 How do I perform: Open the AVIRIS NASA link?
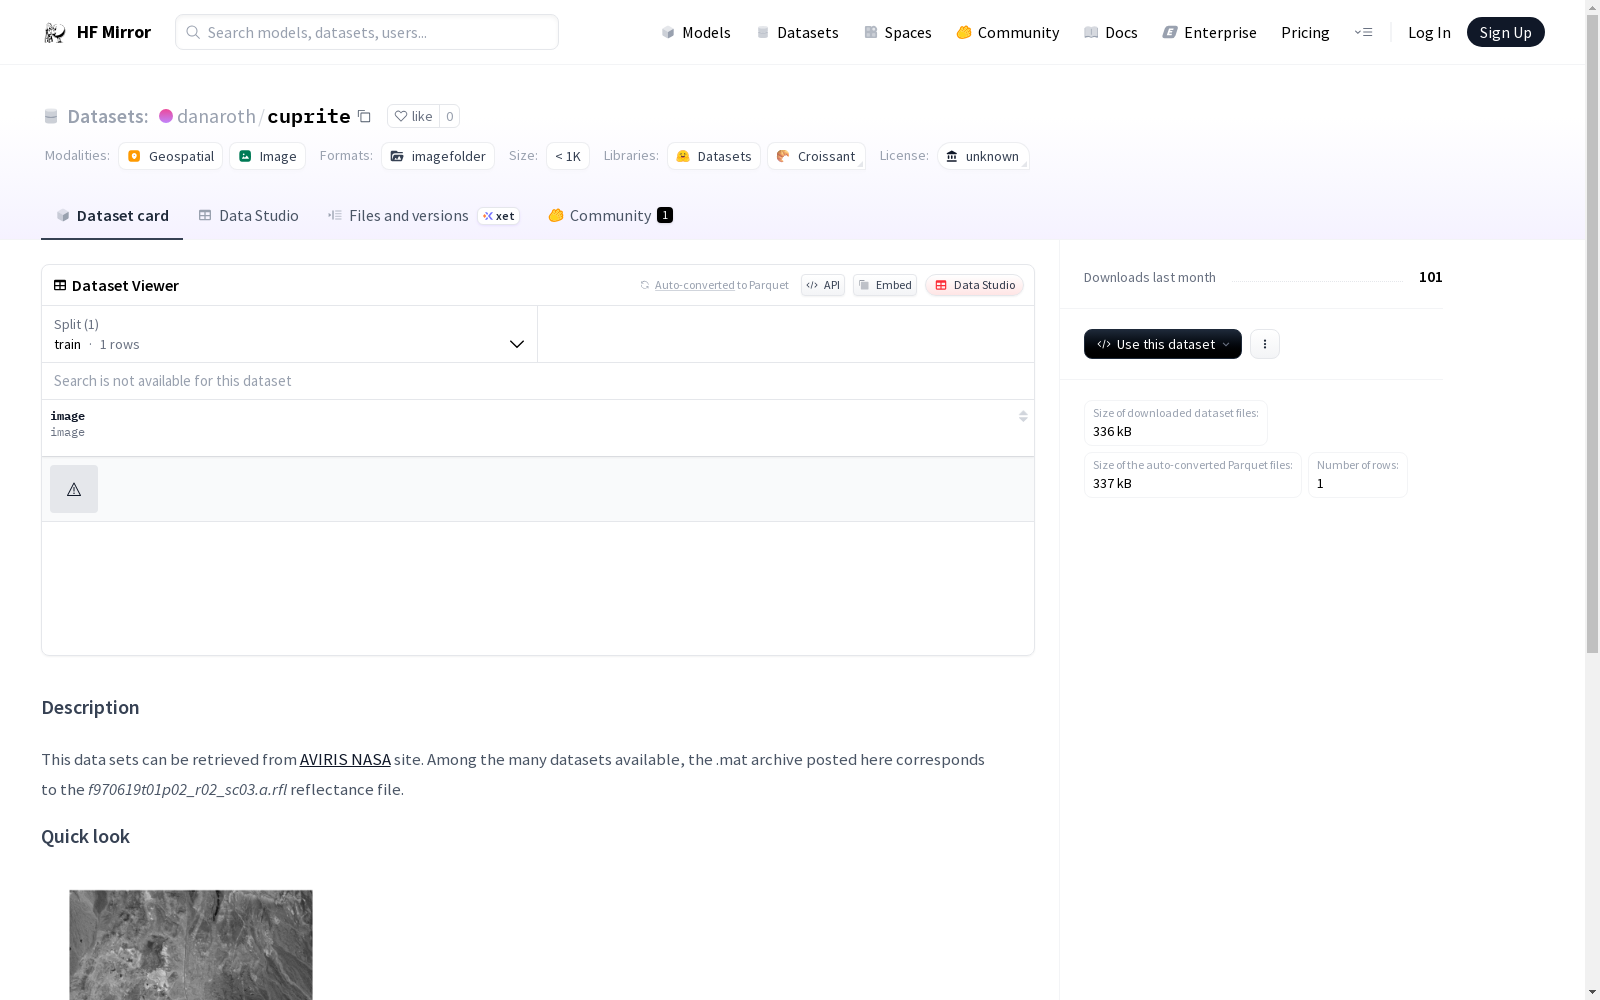pos(345,759)
